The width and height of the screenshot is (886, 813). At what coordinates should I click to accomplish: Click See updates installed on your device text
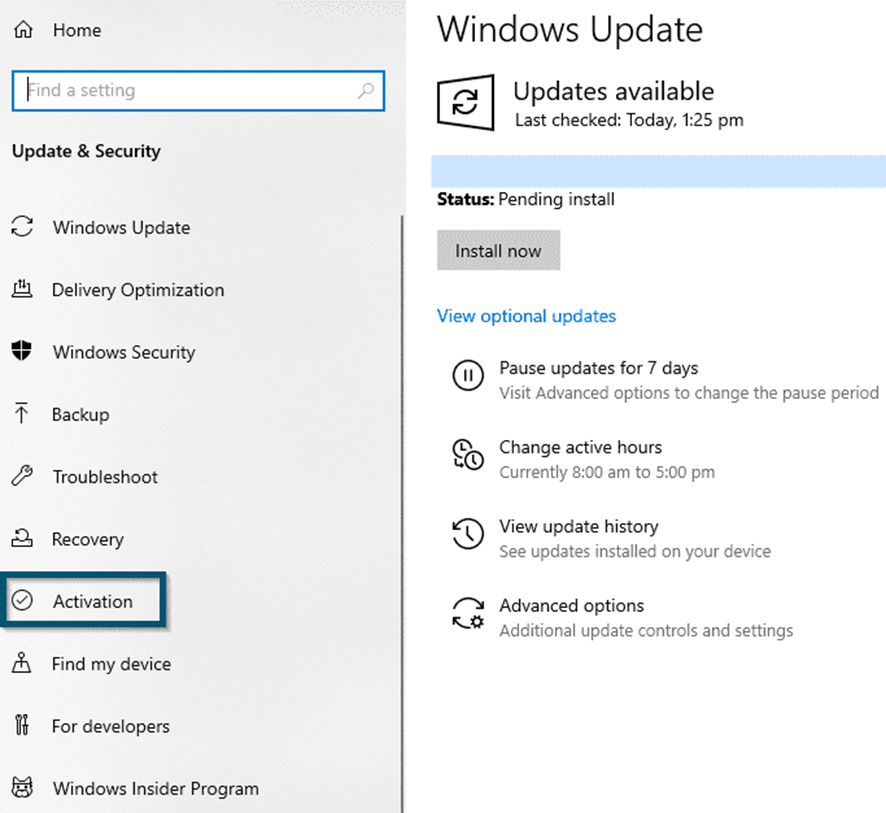635,551
